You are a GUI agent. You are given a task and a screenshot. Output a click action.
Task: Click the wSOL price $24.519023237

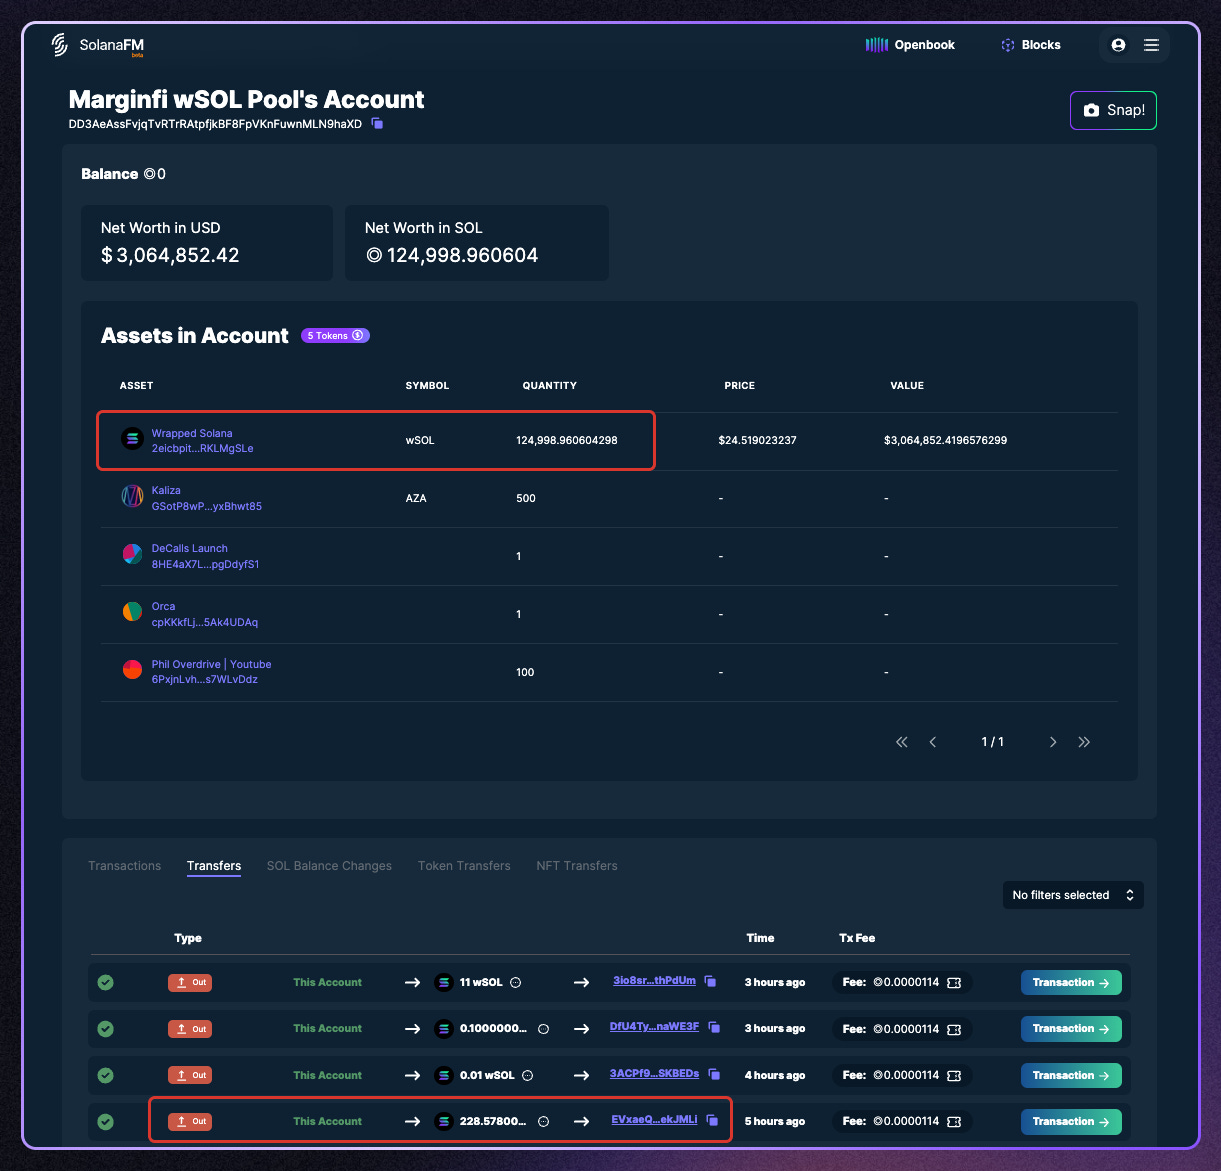757,441
